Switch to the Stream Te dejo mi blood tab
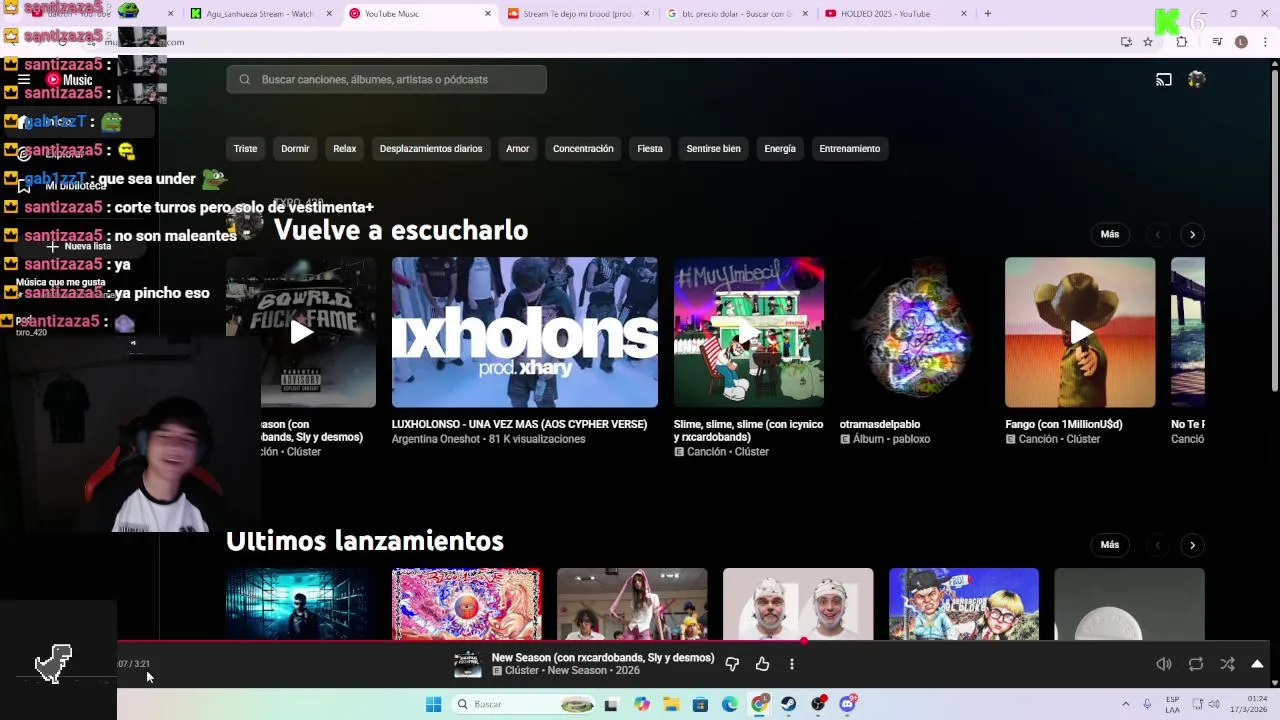Screen dimensions: 1280x720 click(x=578, y=14)
